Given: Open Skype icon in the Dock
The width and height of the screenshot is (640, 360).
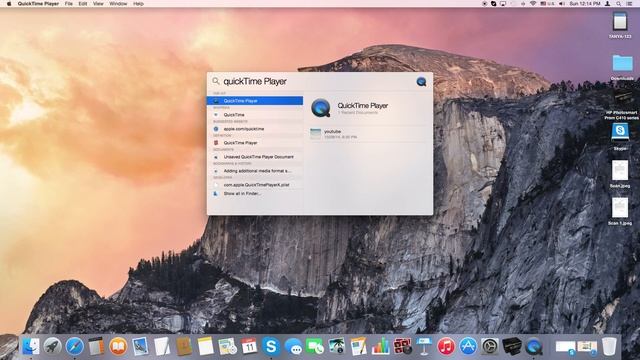Looking at the screenshot, I should [271, 347].
